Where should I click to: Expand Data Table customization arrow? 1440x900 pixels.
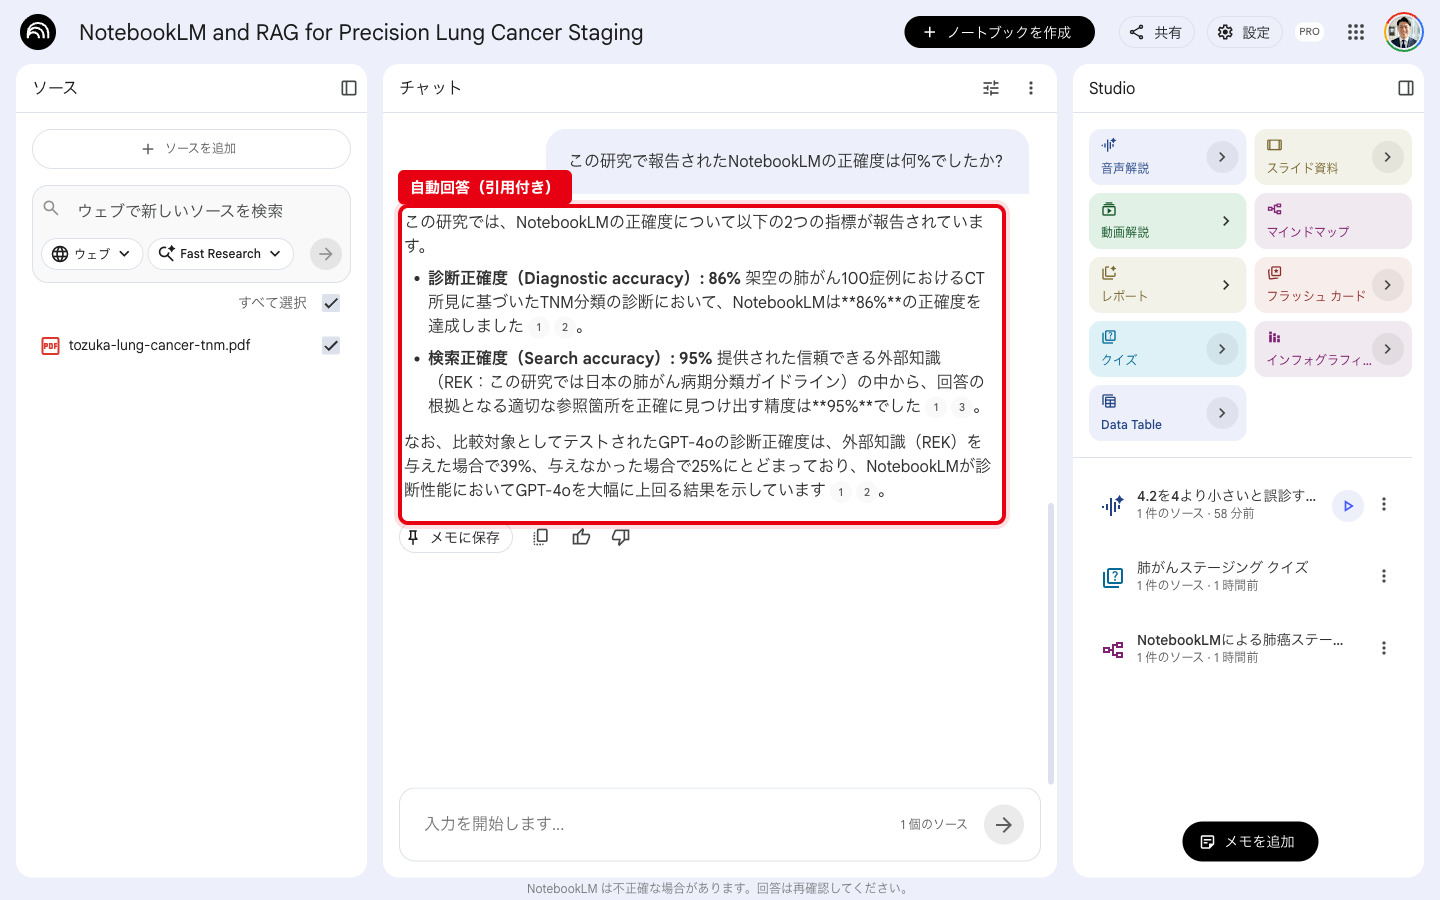1222,413
